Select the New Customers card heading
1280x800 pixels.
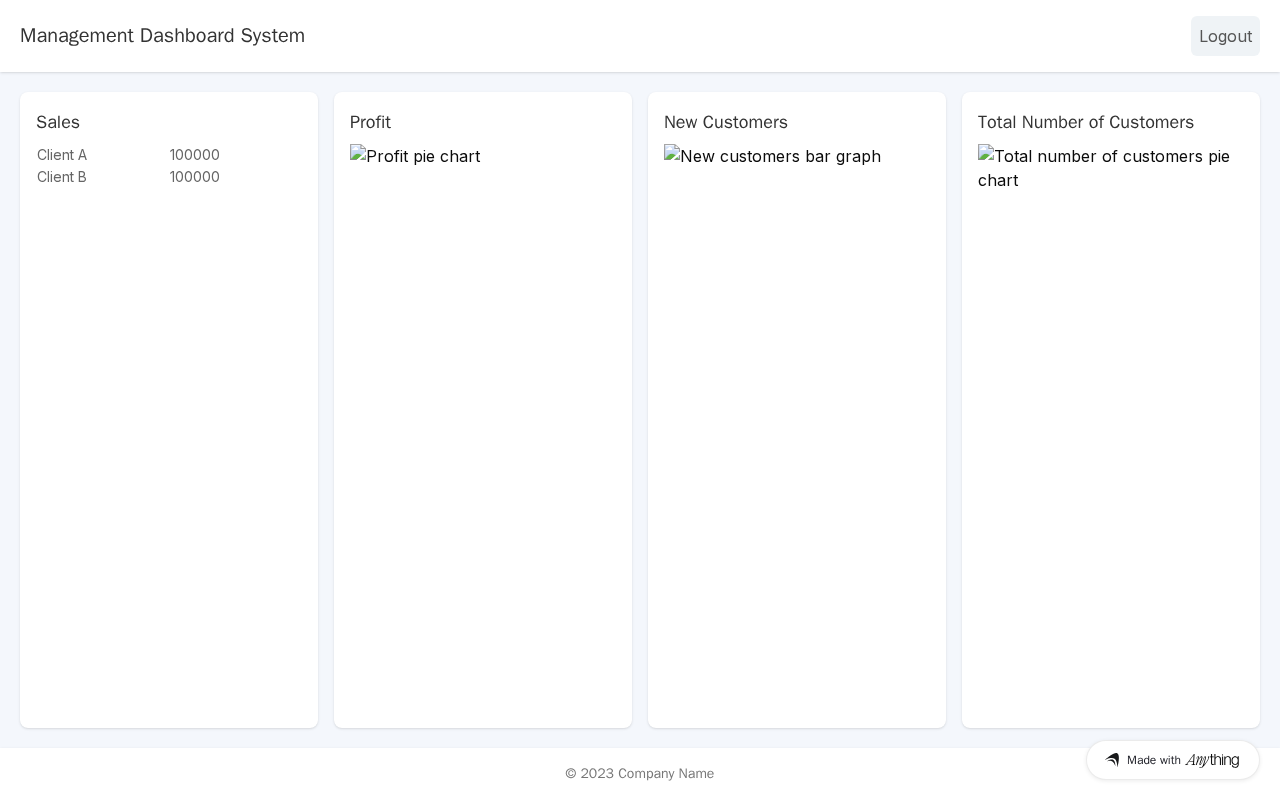point(726,122)
